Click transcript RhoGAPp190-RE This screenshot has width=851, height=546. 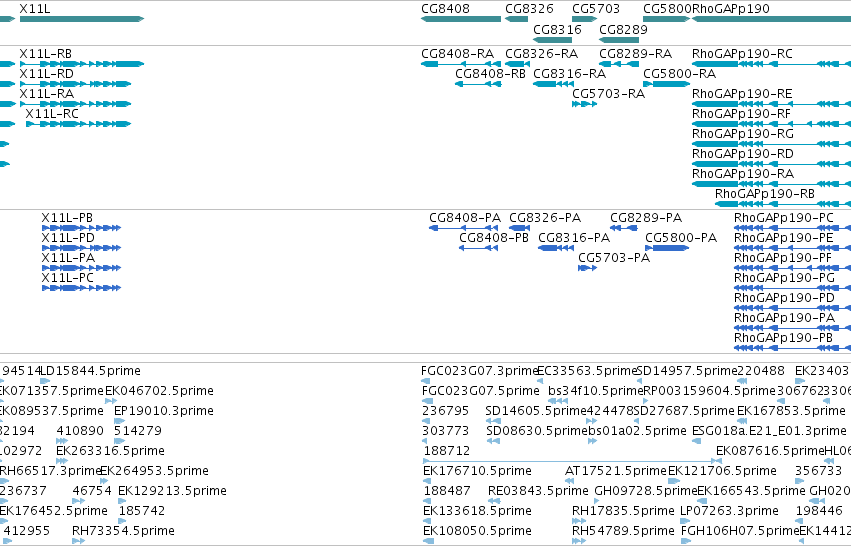tap(771, 104)
